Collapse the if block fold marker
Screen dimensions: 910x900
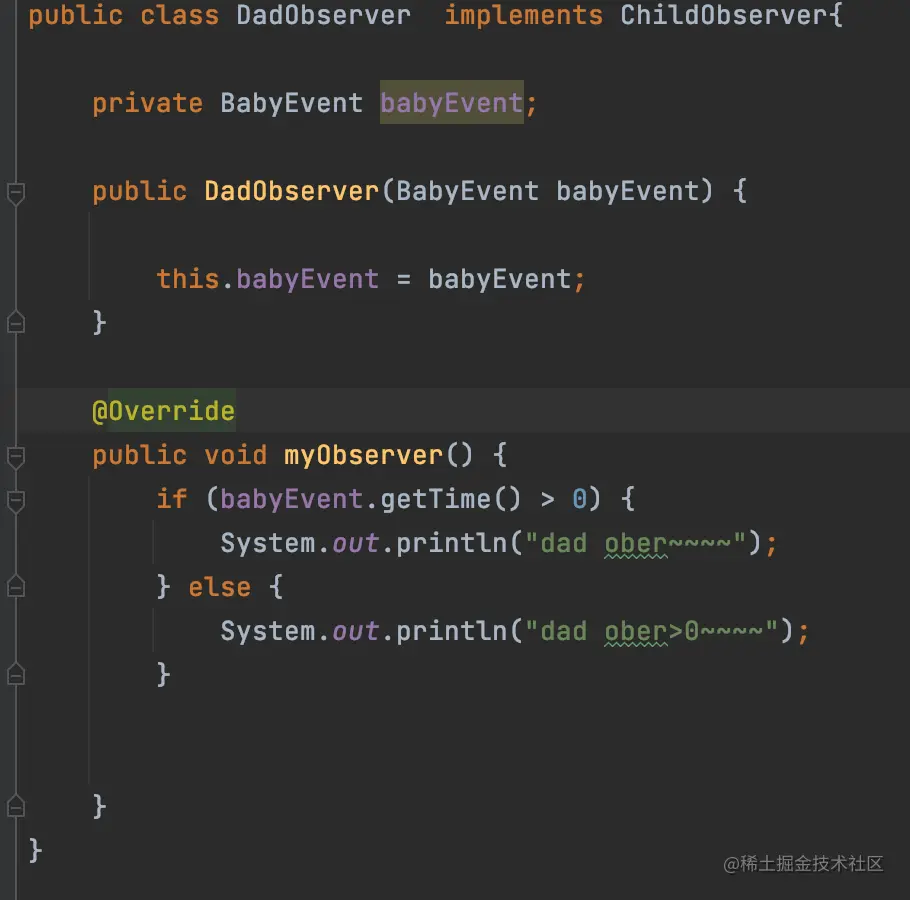[x=16, y=501]
